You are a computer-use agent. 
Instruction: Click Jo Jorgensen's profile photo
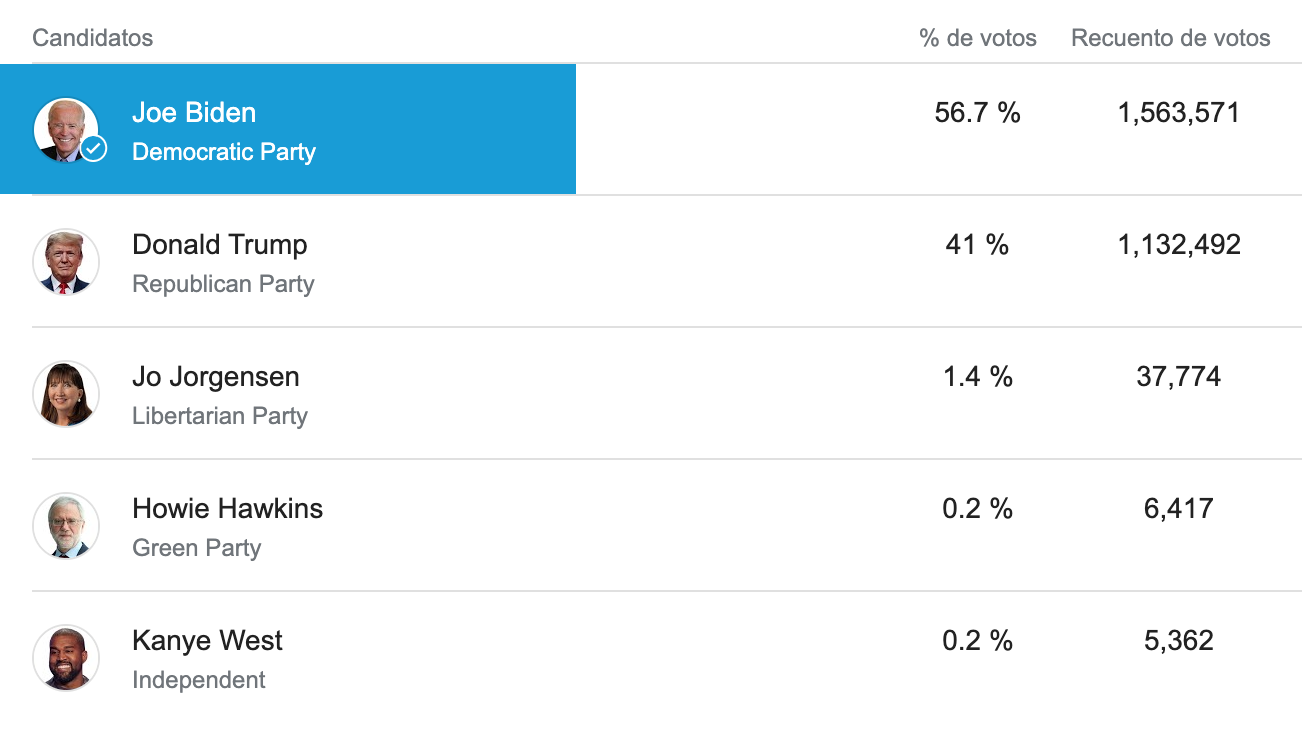[66, 393]
